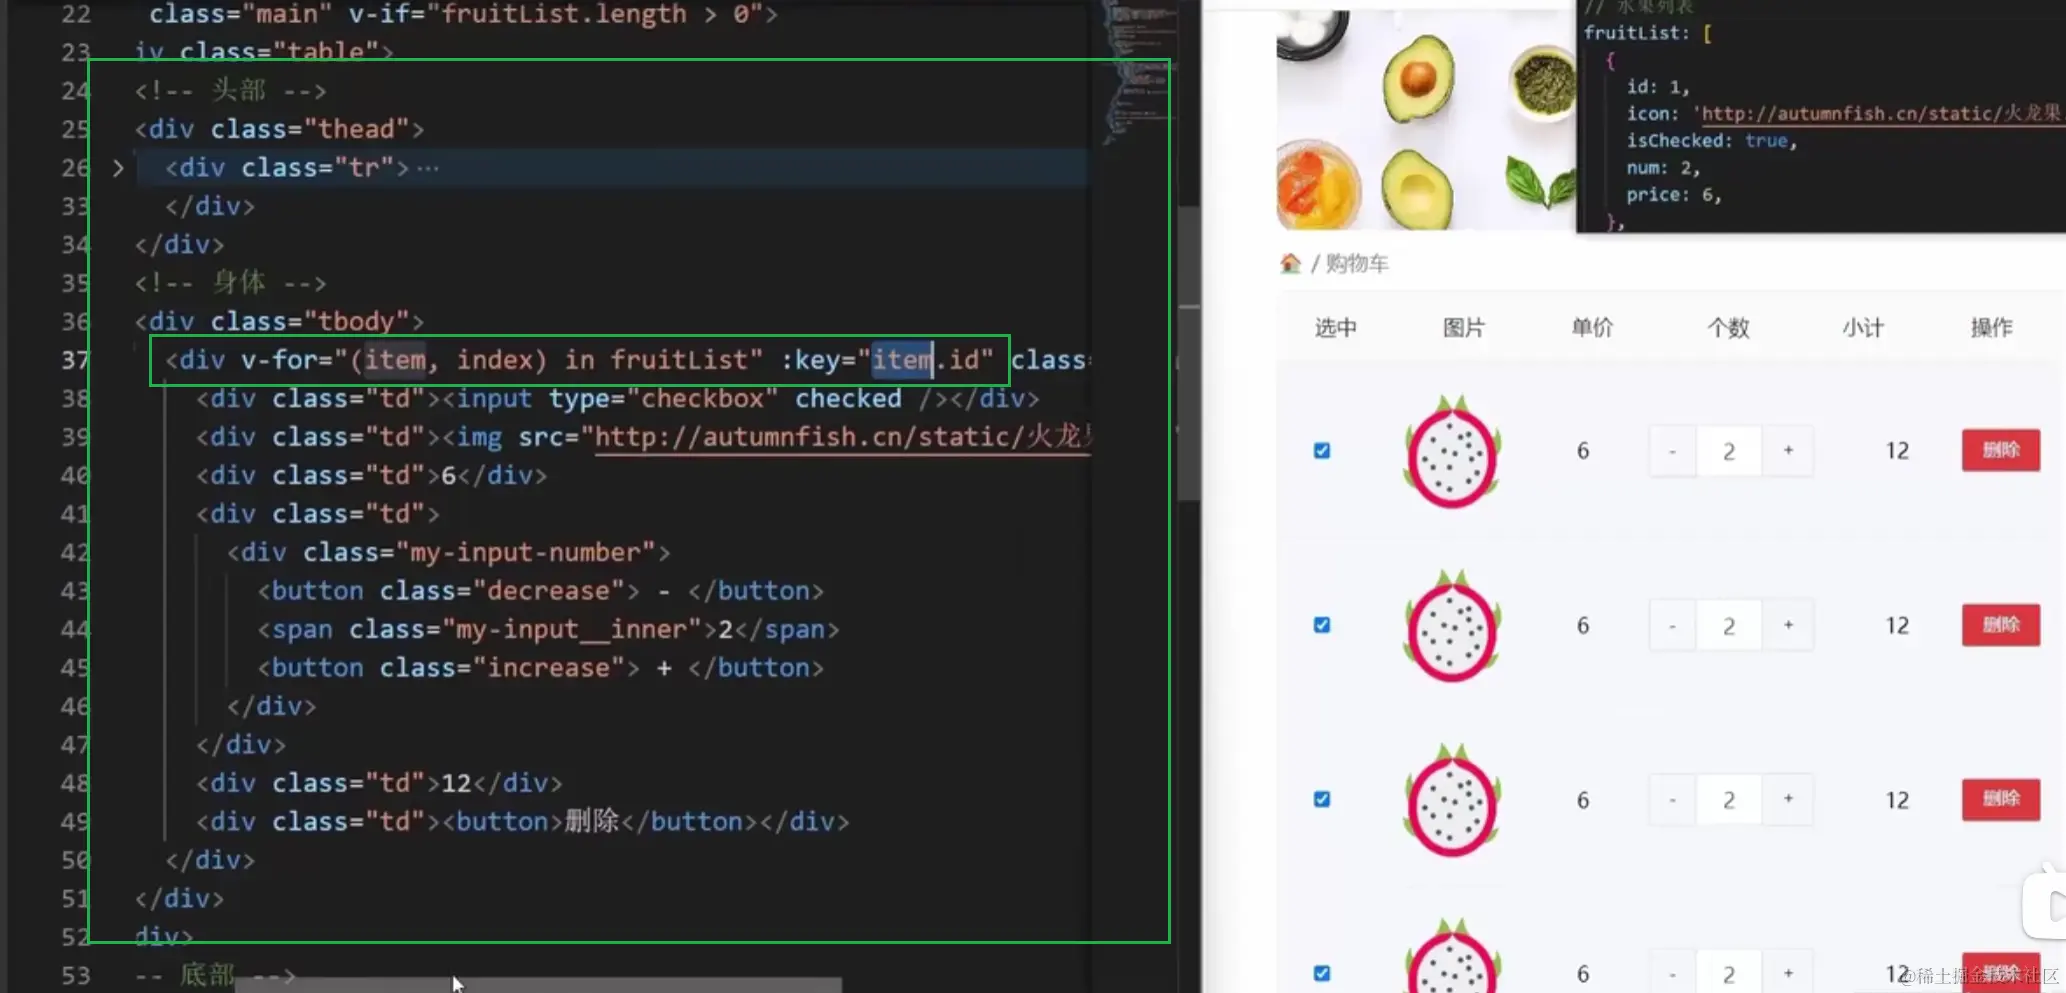Click the code editor's vertical scrollbar thumb
Viewport: 2066px width, 993px height.
tap(1189, 352)
